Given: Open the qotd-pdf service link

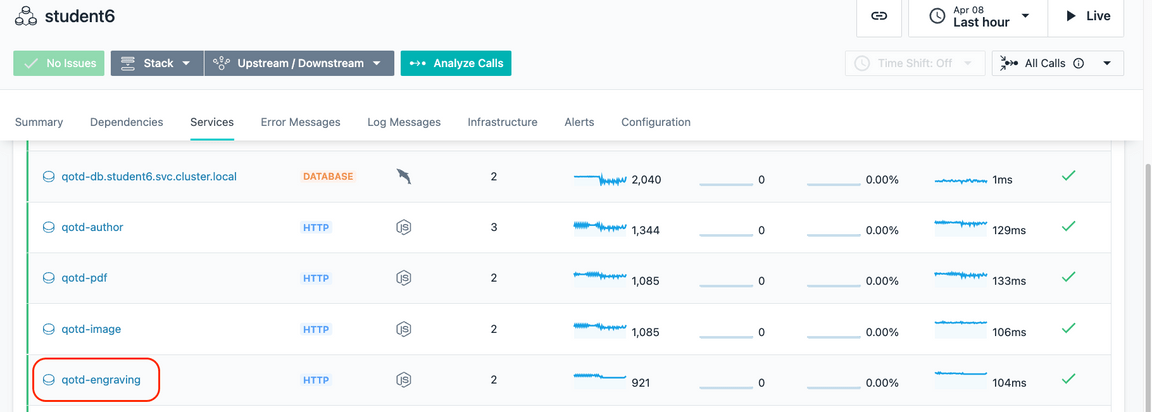Looking at the screenshot, I should (85, 278).
